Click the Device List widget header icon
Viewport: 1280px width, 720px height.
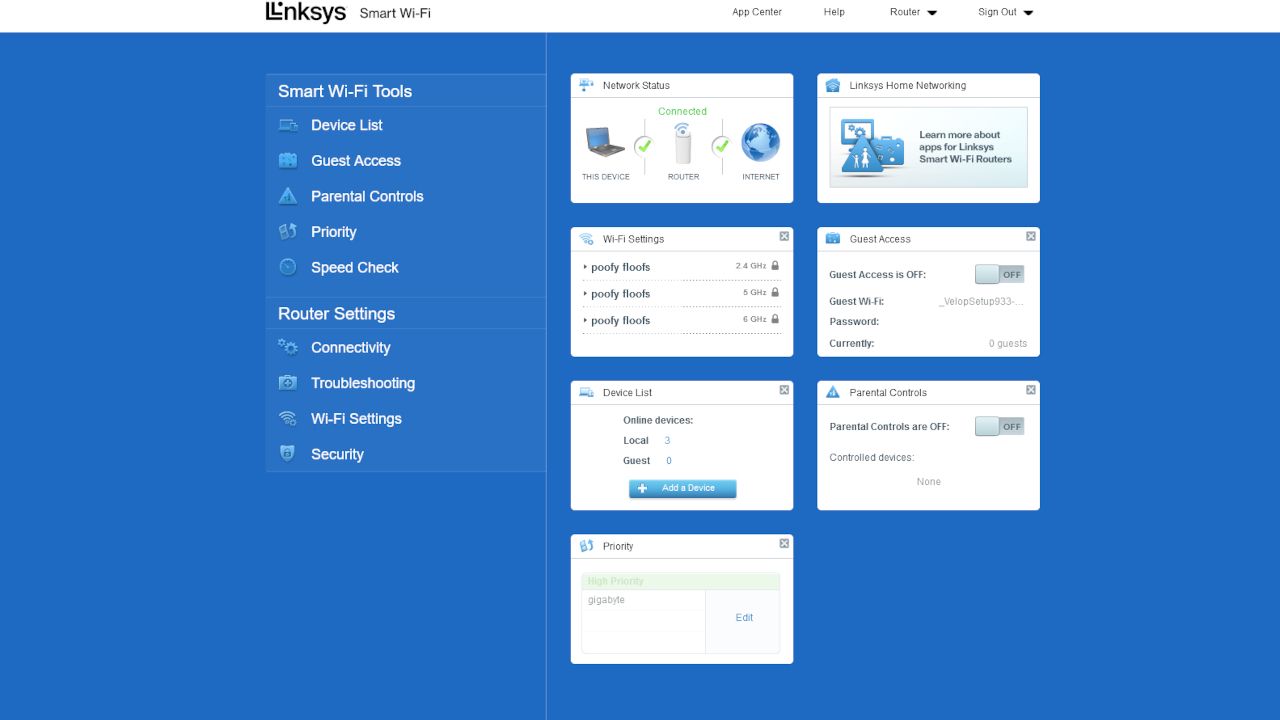pos(586,393)
